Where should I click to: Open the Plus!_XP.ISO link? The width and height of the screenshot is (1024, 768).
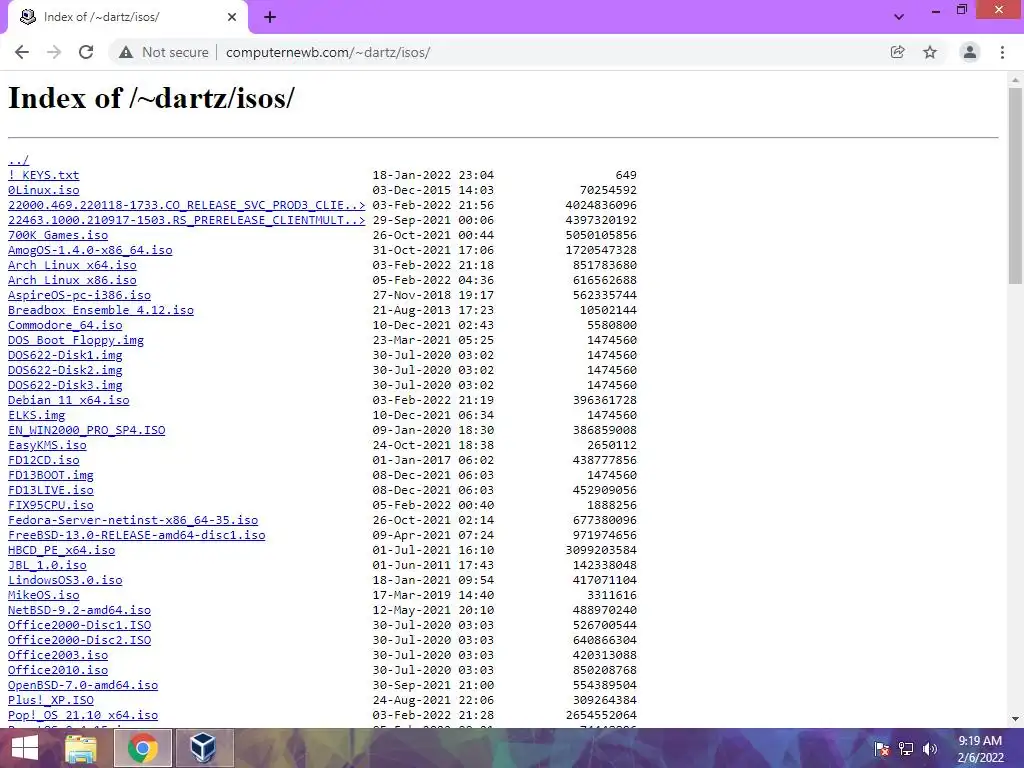tap(50, 701)
